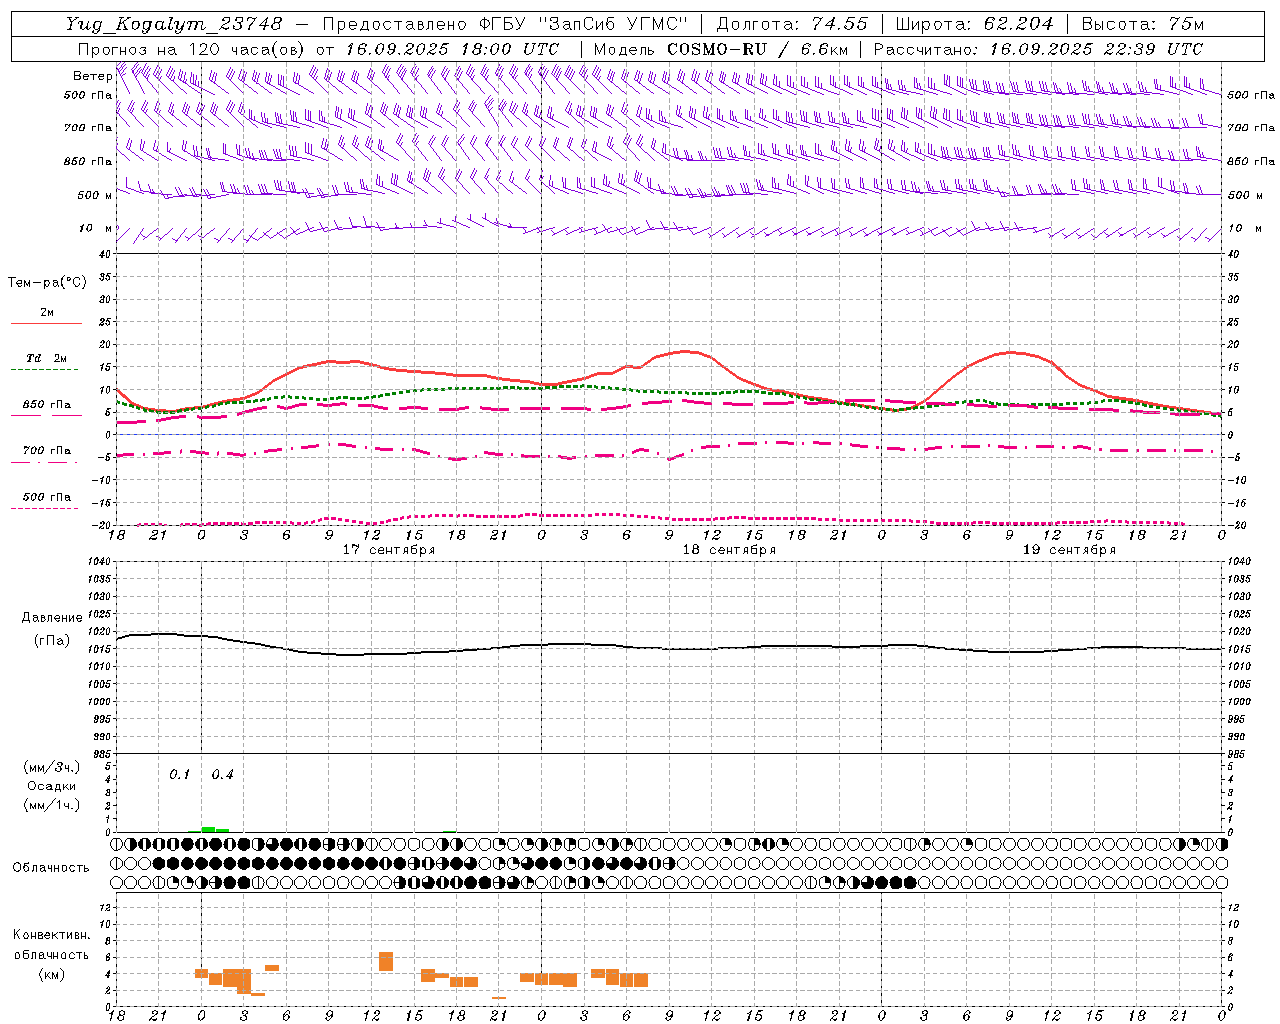Click the 'Ветер' wind panel label
The width and height of the screenshot is (1280, 1024).
pos(92,76)
